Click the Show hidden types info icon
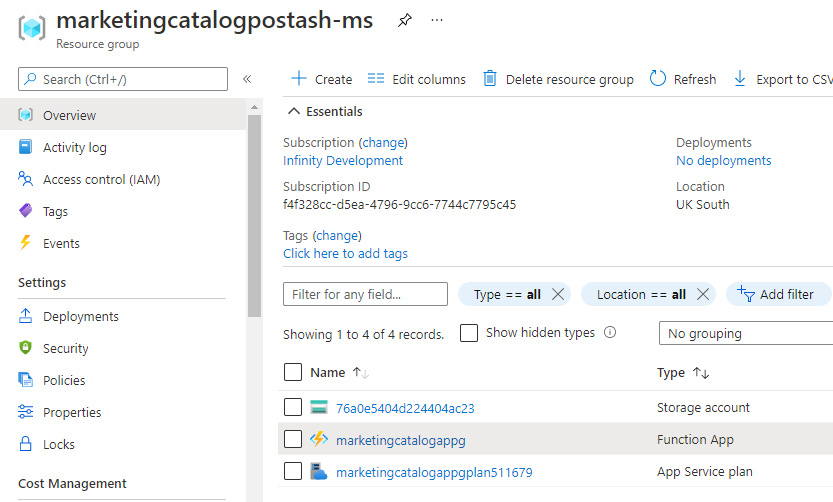 610,333
